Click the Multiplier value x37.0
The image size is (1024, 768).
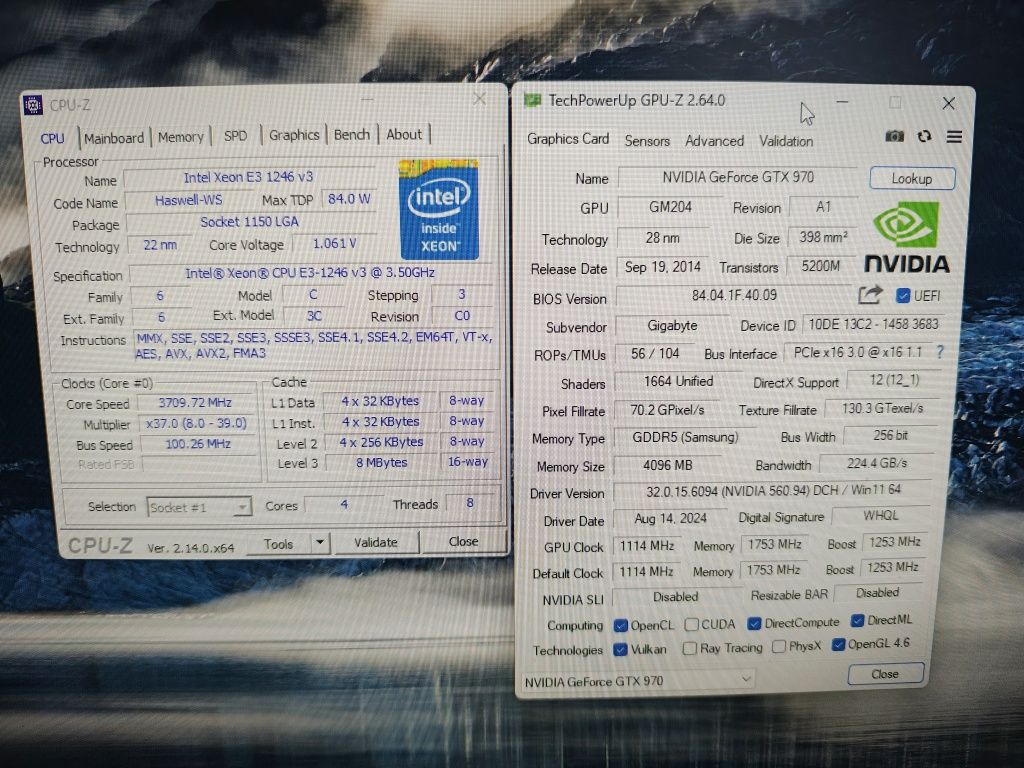point(196,423)
